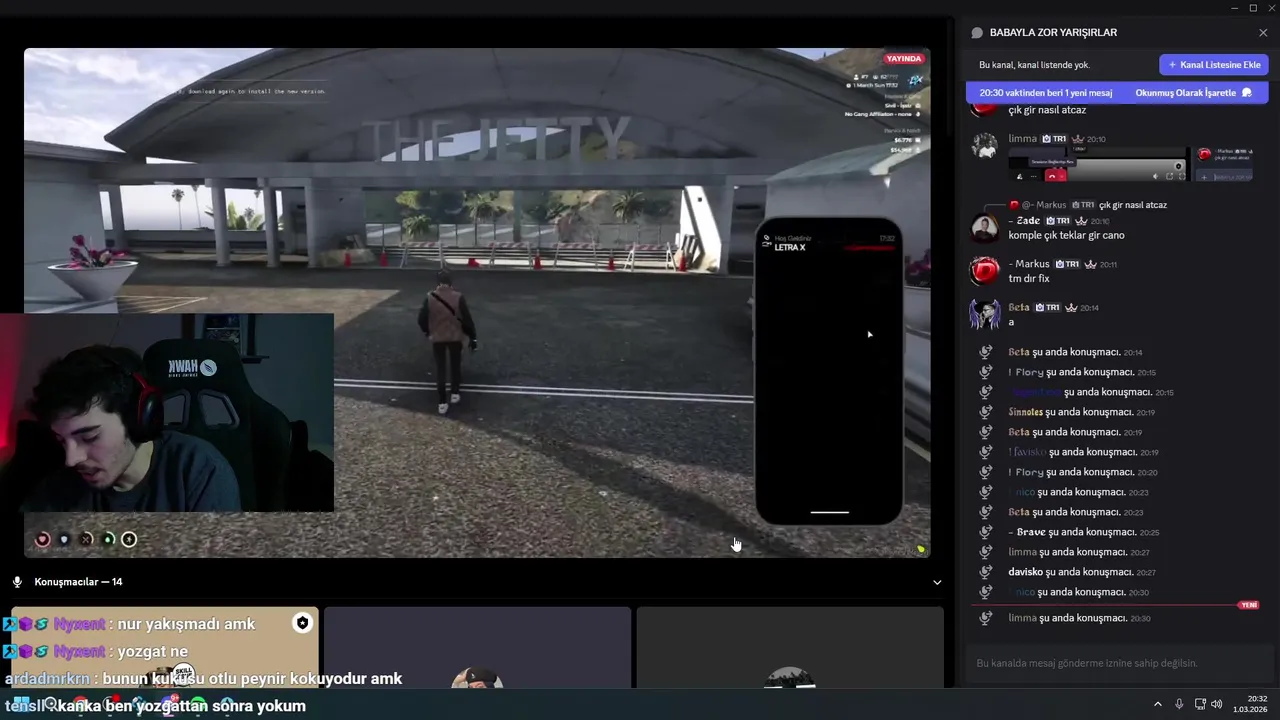The height and width of the screenshot is (720, 1280).
Task: Select the middle speaker tile
Action: [x=477, y=647]
